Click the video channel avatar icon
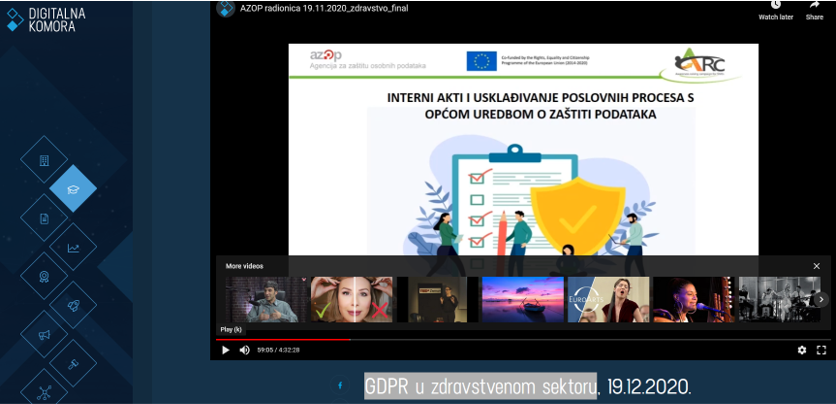Image resolution: width=836 pixels, height=404 pixels. (226, 8)
